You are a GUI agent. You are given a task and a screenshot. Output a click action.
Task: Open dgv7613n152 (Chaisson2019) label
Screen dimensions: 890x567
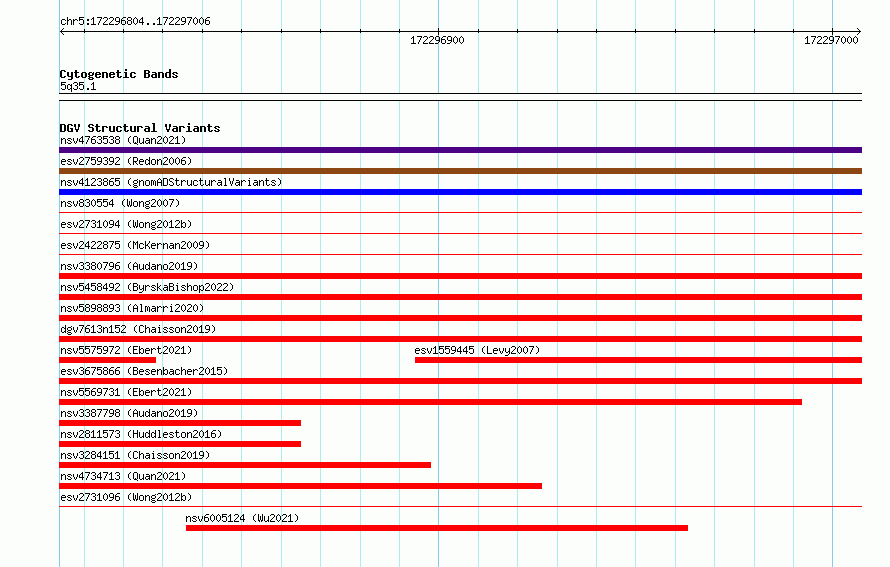pos(138,329)
